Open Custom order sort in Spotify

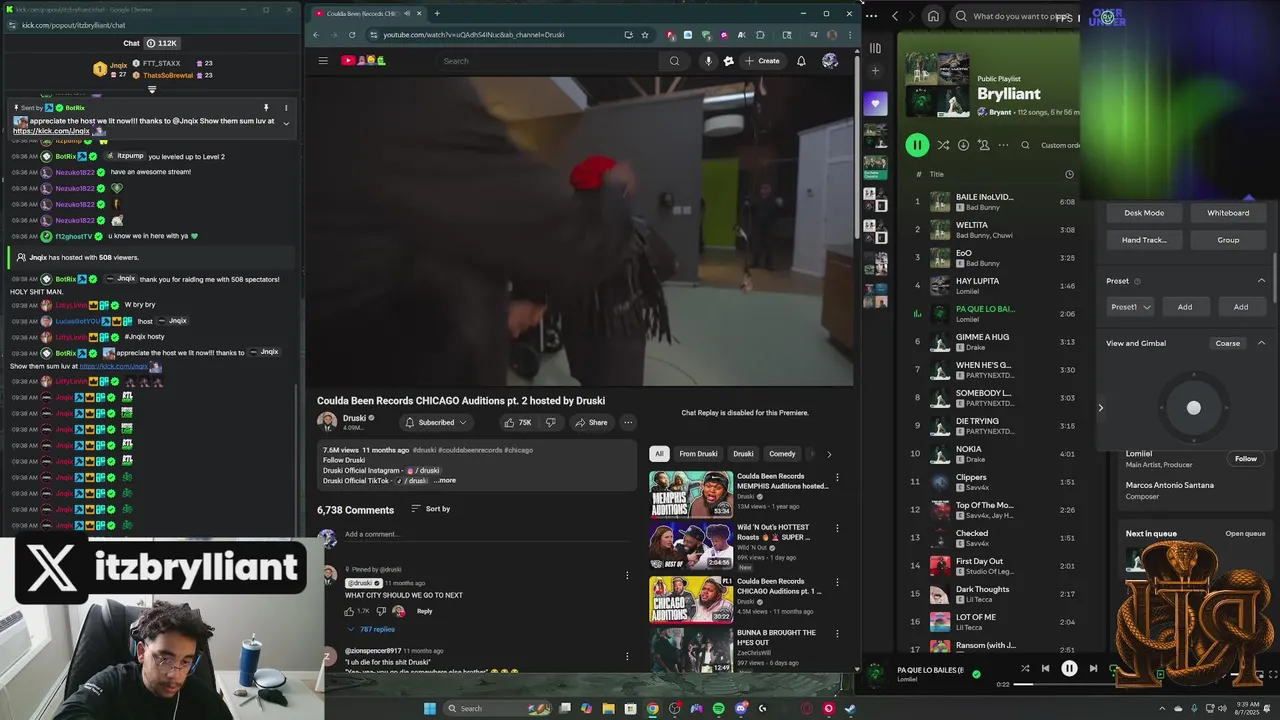pyautogui.click(x=1060, y=145)
